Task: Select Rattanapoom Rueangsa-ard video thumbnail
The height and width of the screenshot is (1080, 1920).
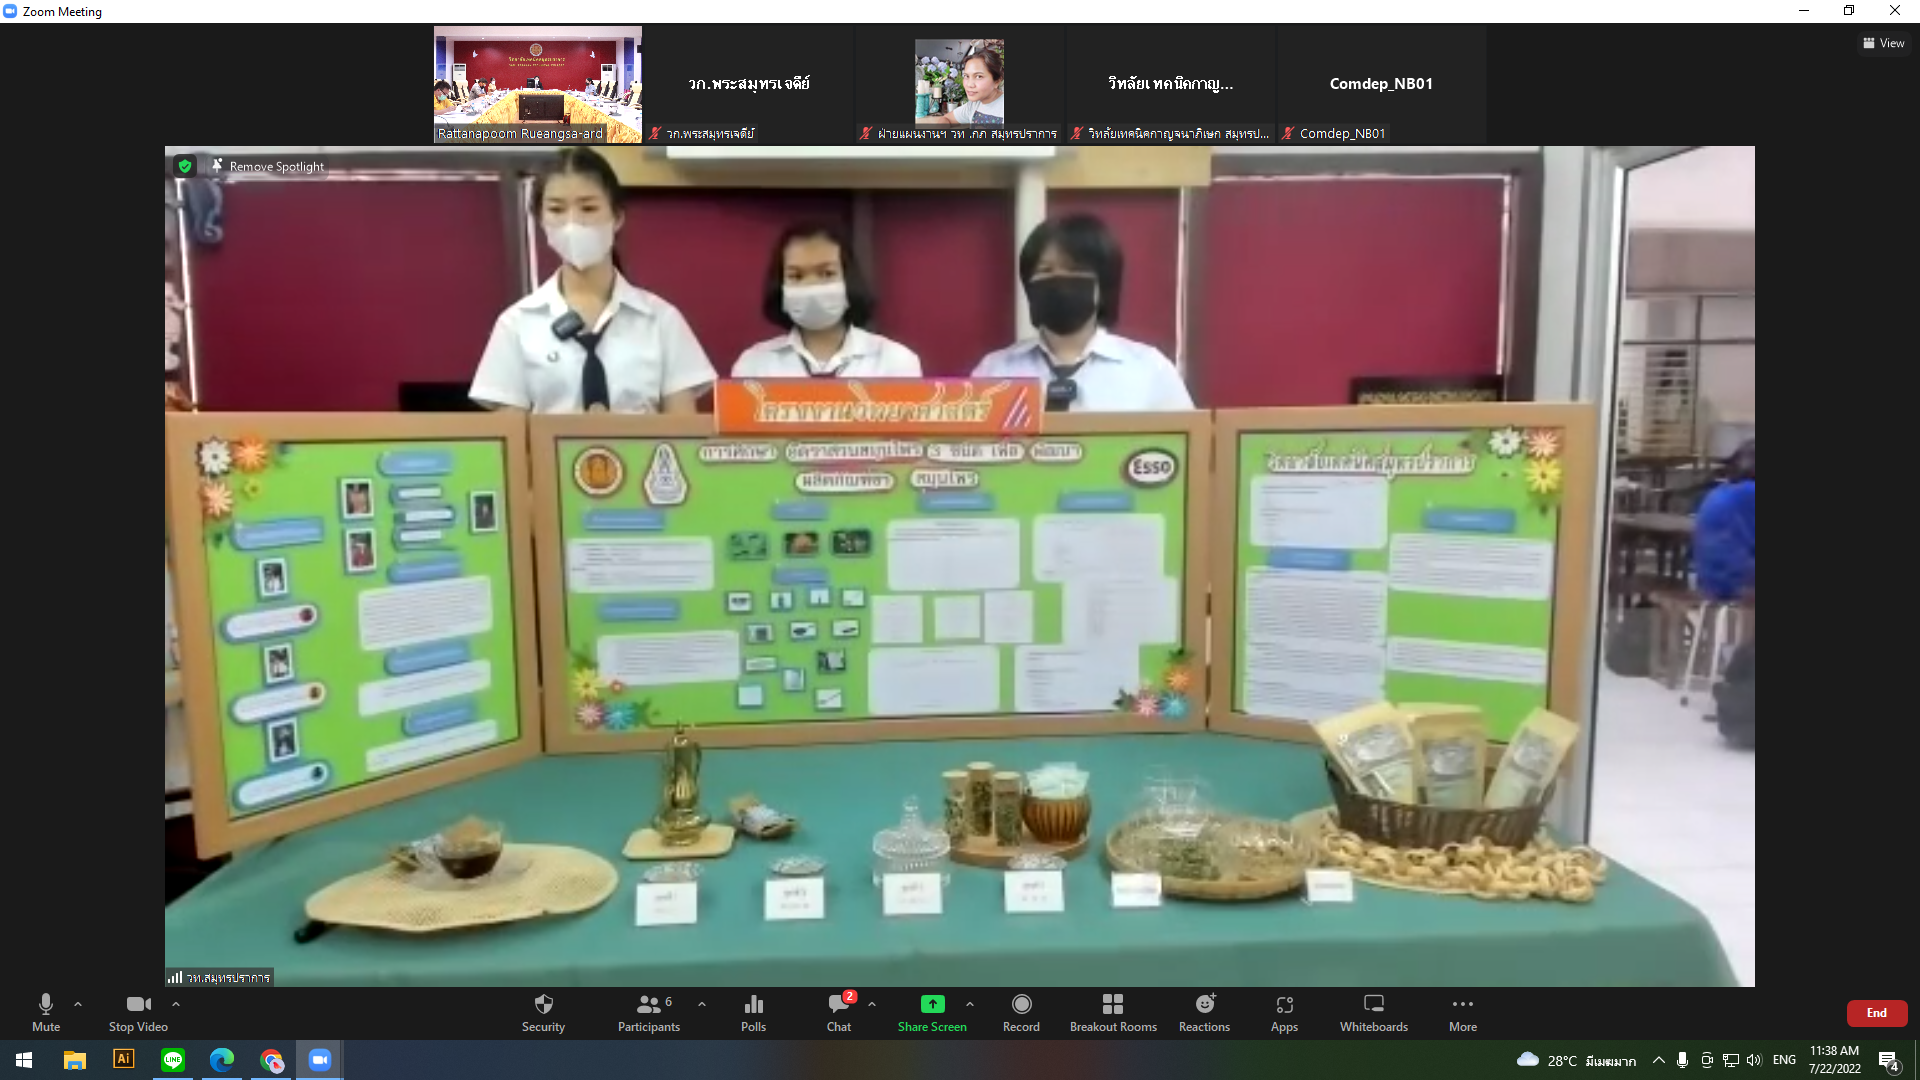Action: (538, 84)
